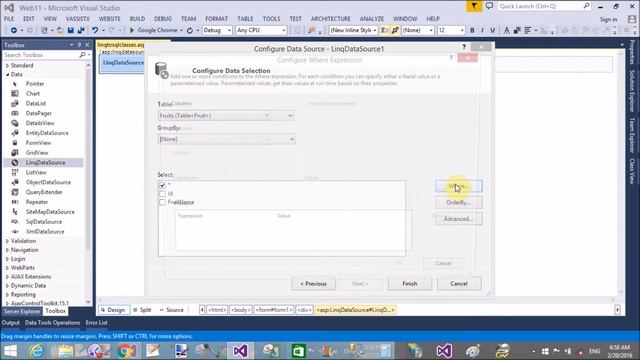
Task: Toggle Bold formatting icon
Action: (x=472, y=31)
